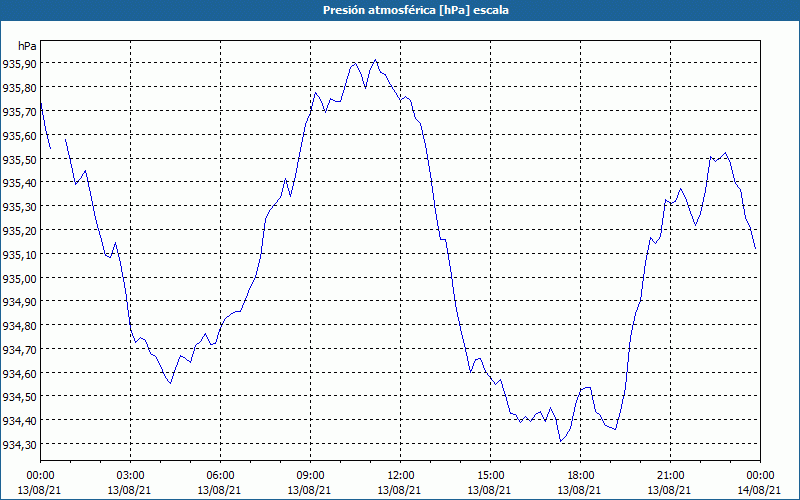The image size is (800, 500).
Task: Select the 935,90 axis value
Action: (x=19, y=64)
